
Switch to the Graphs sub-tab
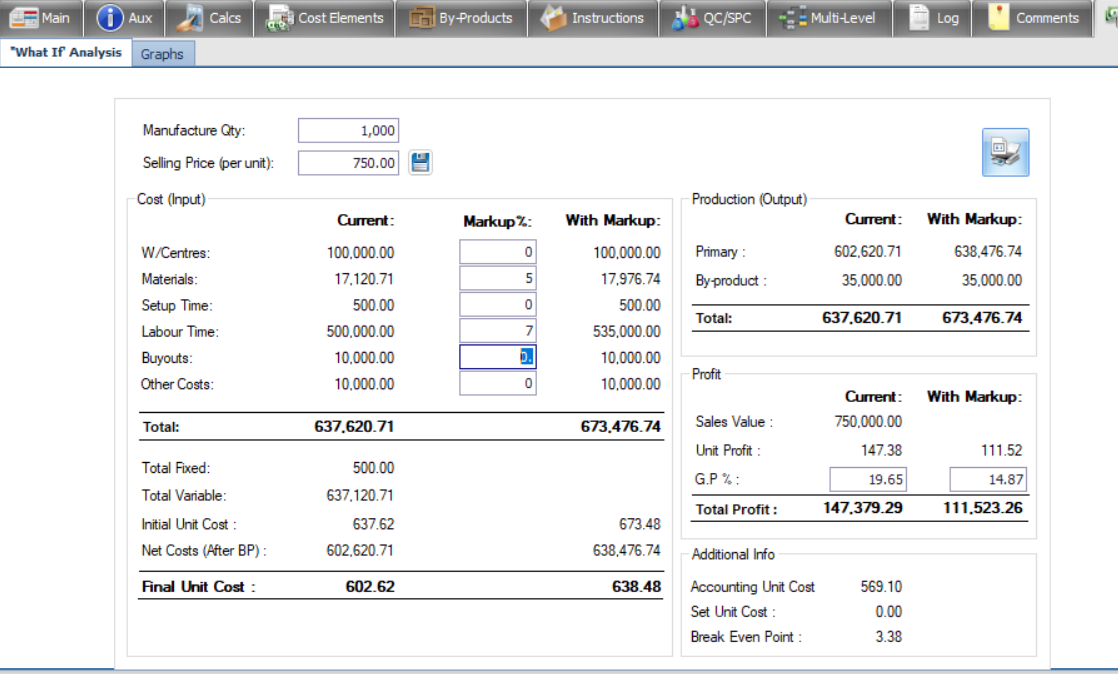163,54
